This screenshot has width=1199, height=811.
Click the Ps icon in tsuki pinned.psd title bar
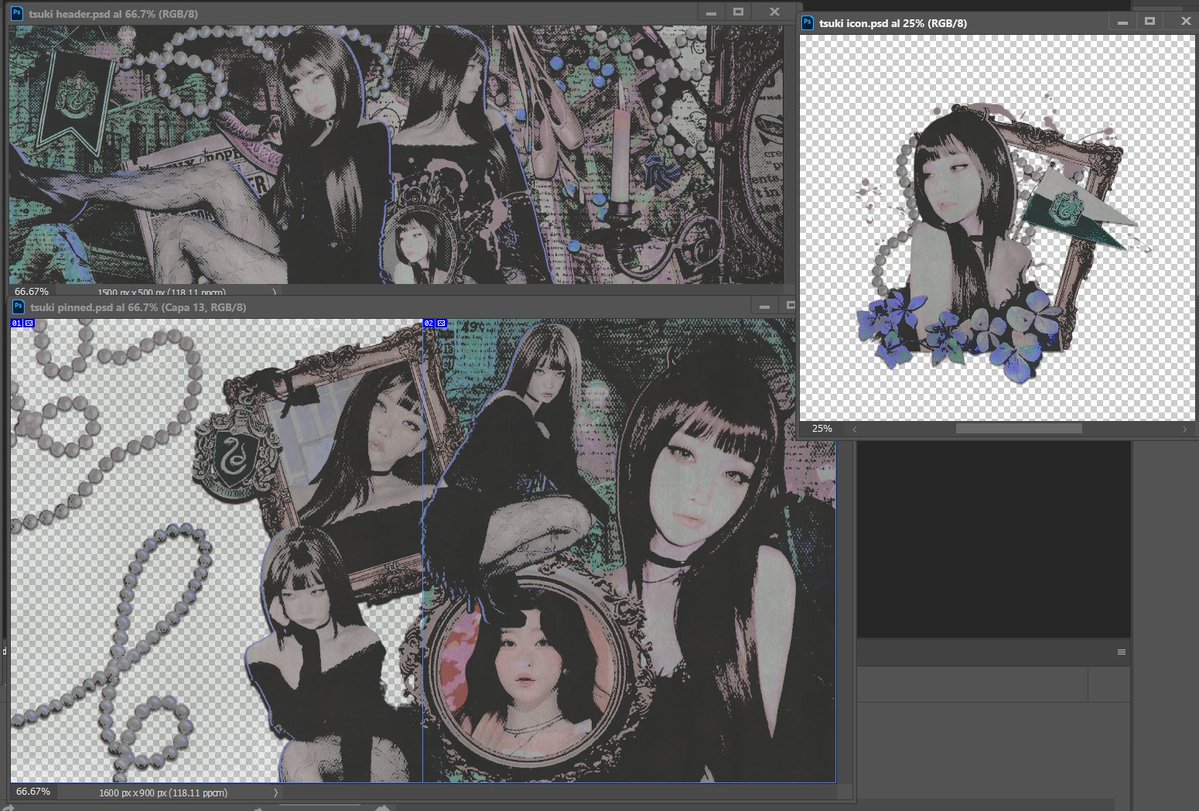point(18,307)
